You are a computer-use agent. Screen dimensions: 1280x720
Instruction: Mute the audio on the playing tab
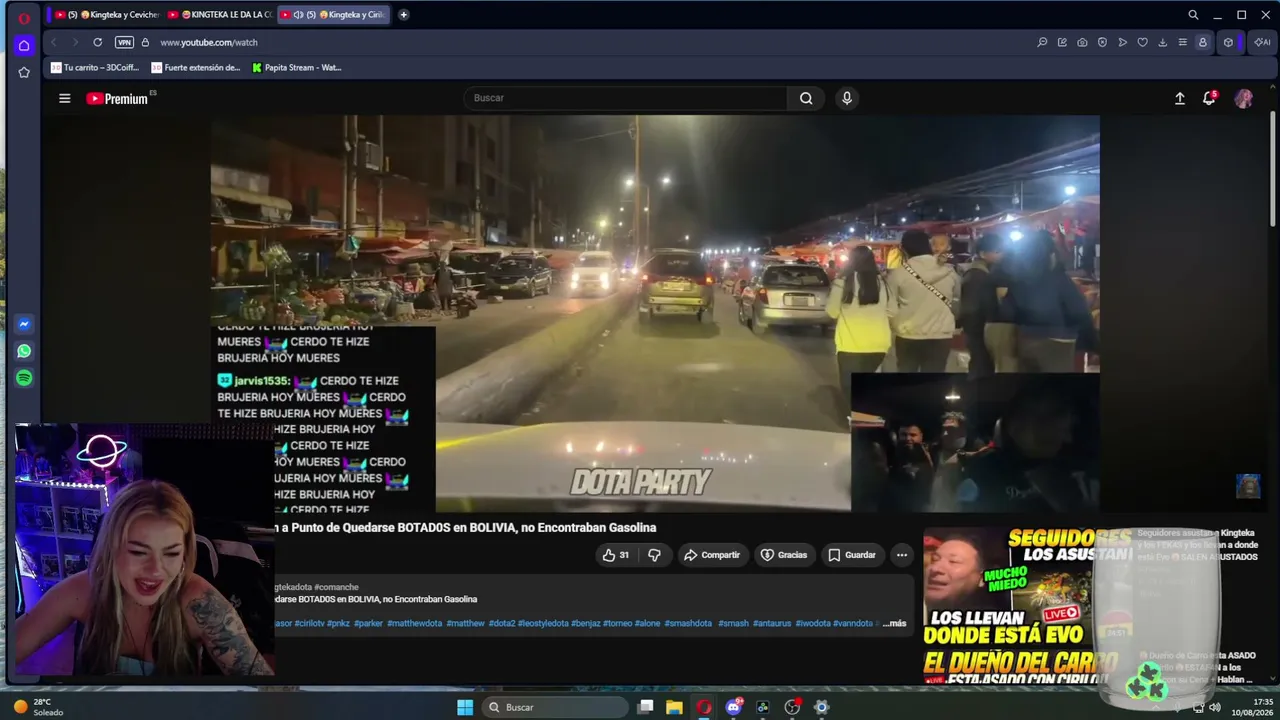click(298, 15)
